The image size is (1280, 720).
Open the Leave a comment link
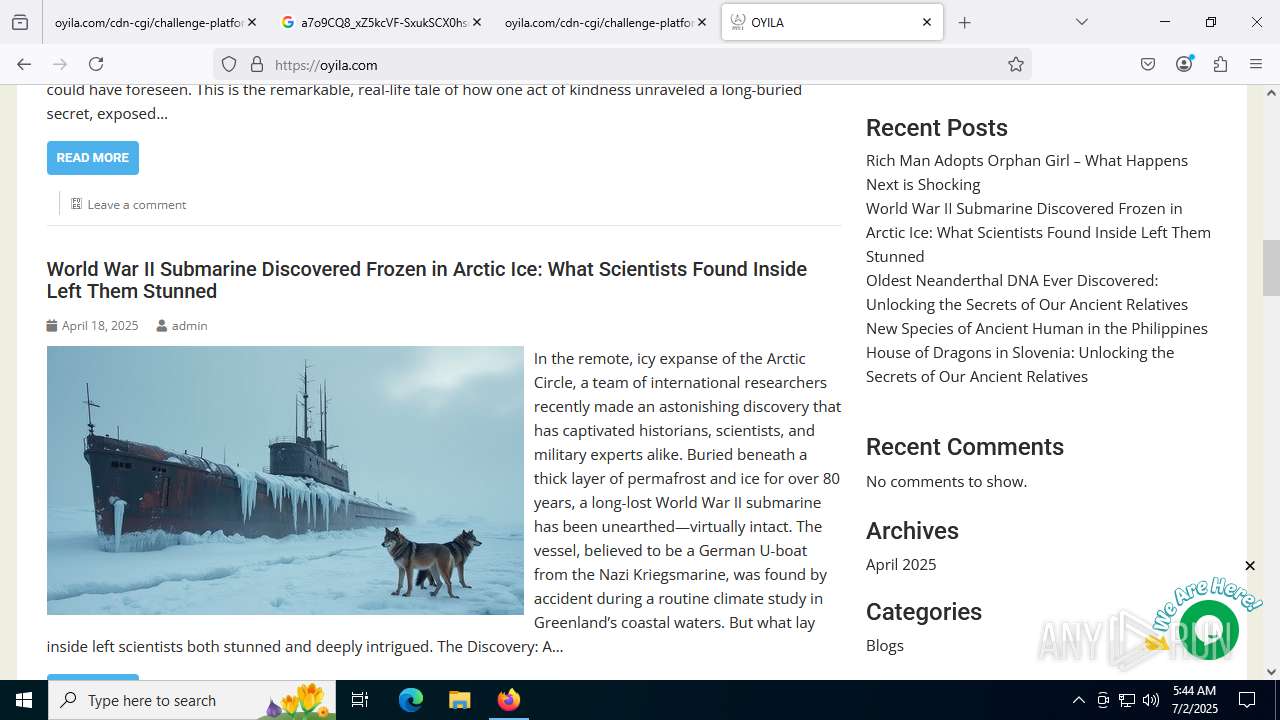137,204
